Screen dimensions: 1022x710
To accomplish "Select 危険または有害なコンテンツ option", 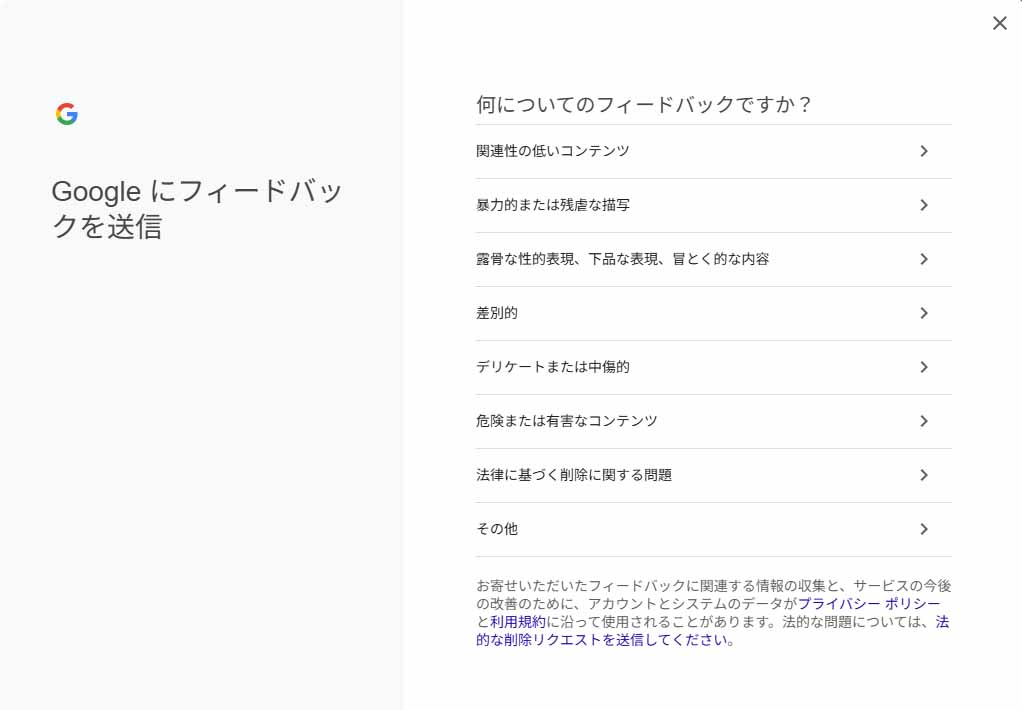I will coord(714,421).
